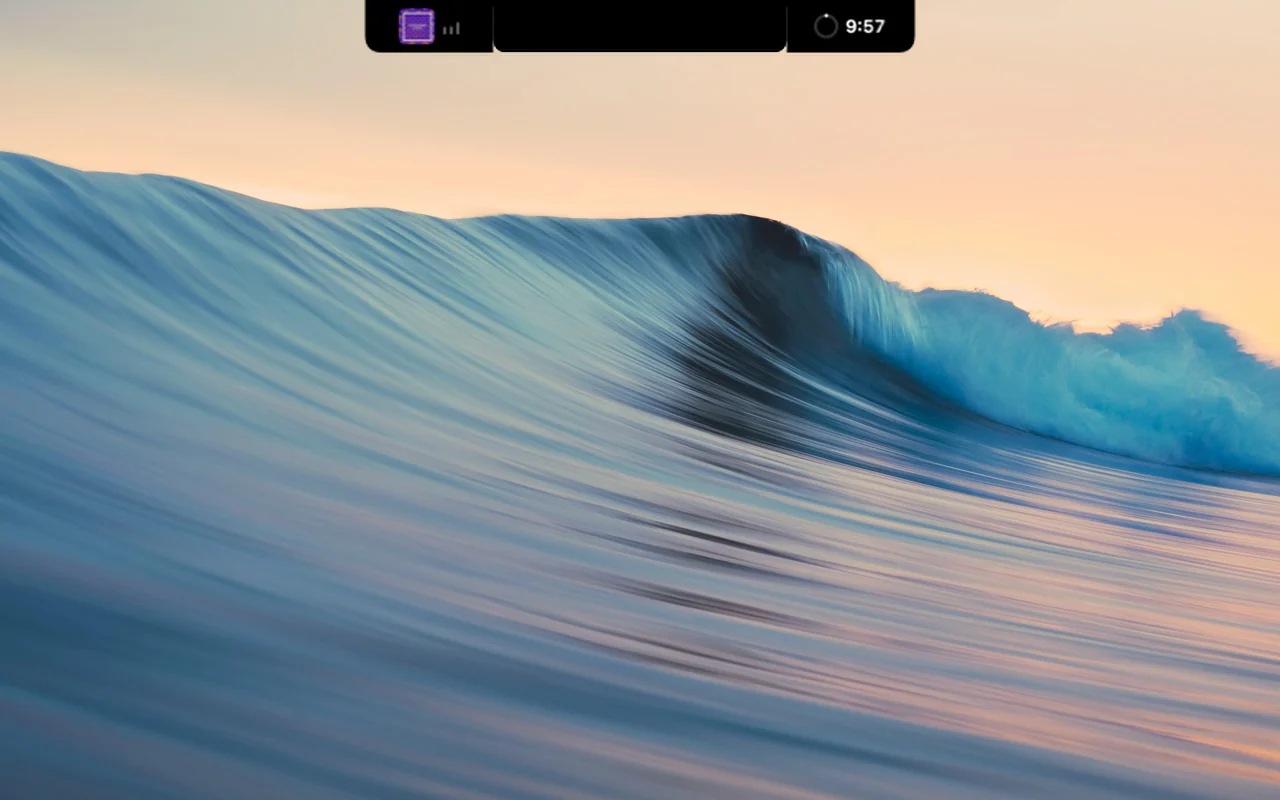The height and width of the screenshot is (800, 1280).
Task: Show the media player from purple cover
Action: 416,26
